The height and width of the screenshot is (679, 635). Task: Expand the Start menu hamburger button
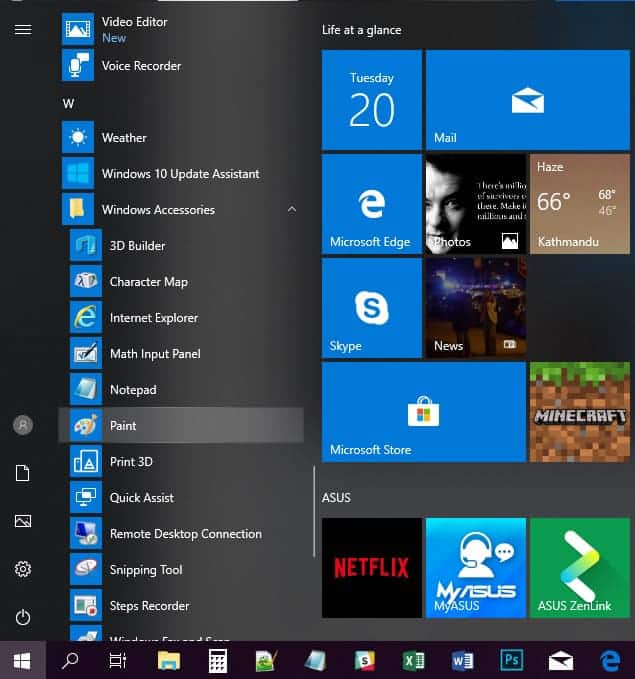tap(23, 29)
